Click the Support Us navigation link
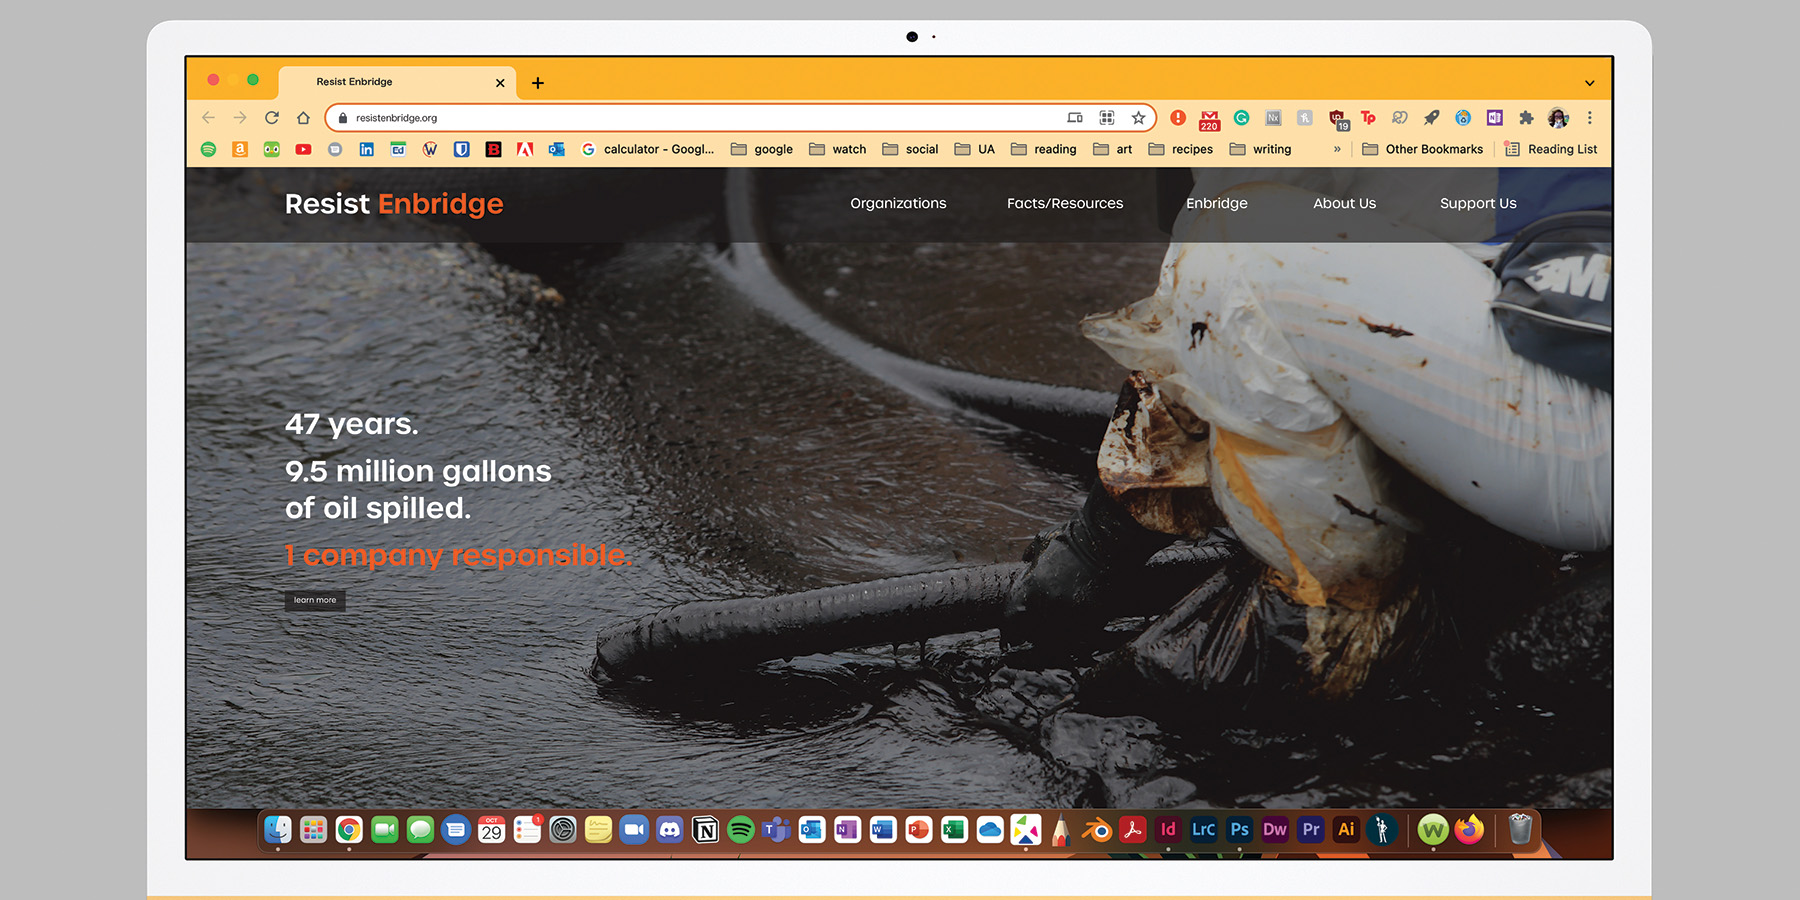 pyautogui.click(x=1478, y=203)
